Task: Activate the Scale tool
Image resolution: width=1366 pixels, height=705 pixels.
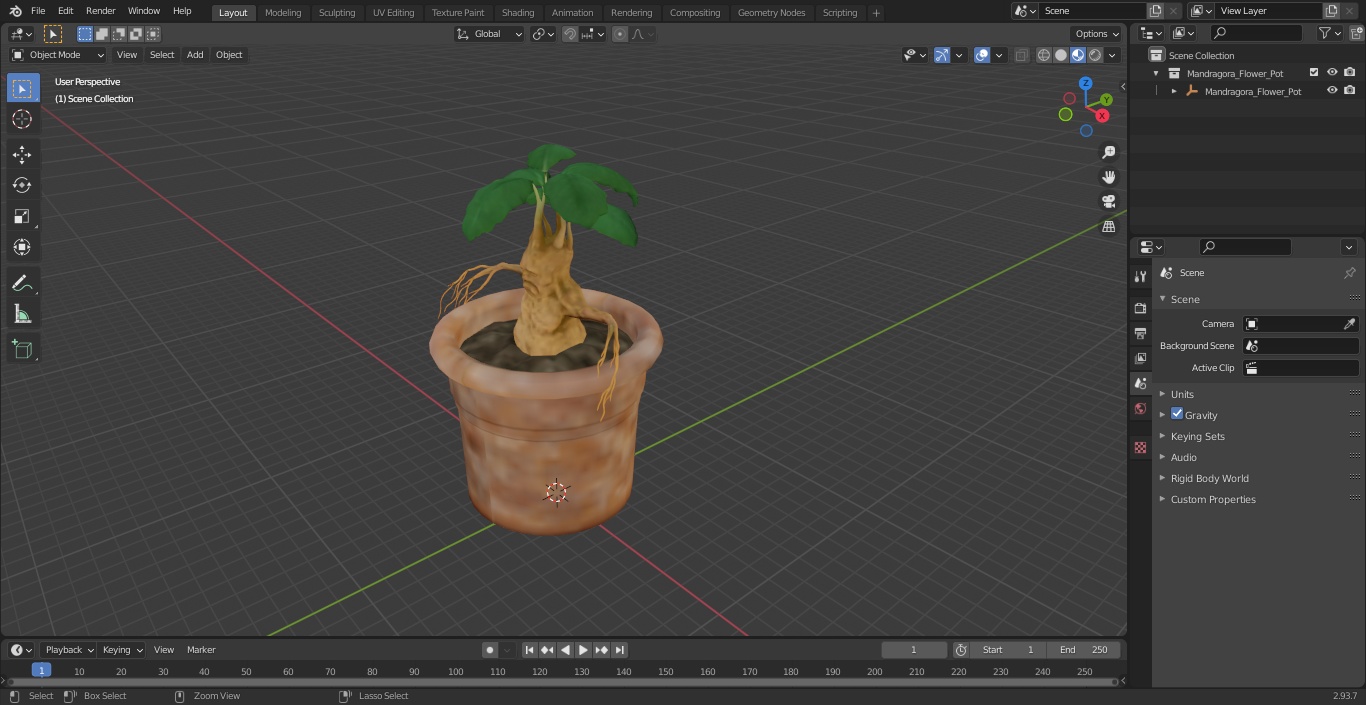Action: 22,216
